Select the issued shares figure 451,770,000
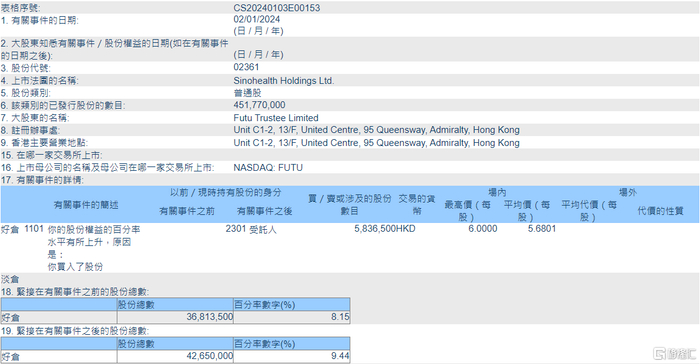The image size is (700, 364). coord(259,105)
